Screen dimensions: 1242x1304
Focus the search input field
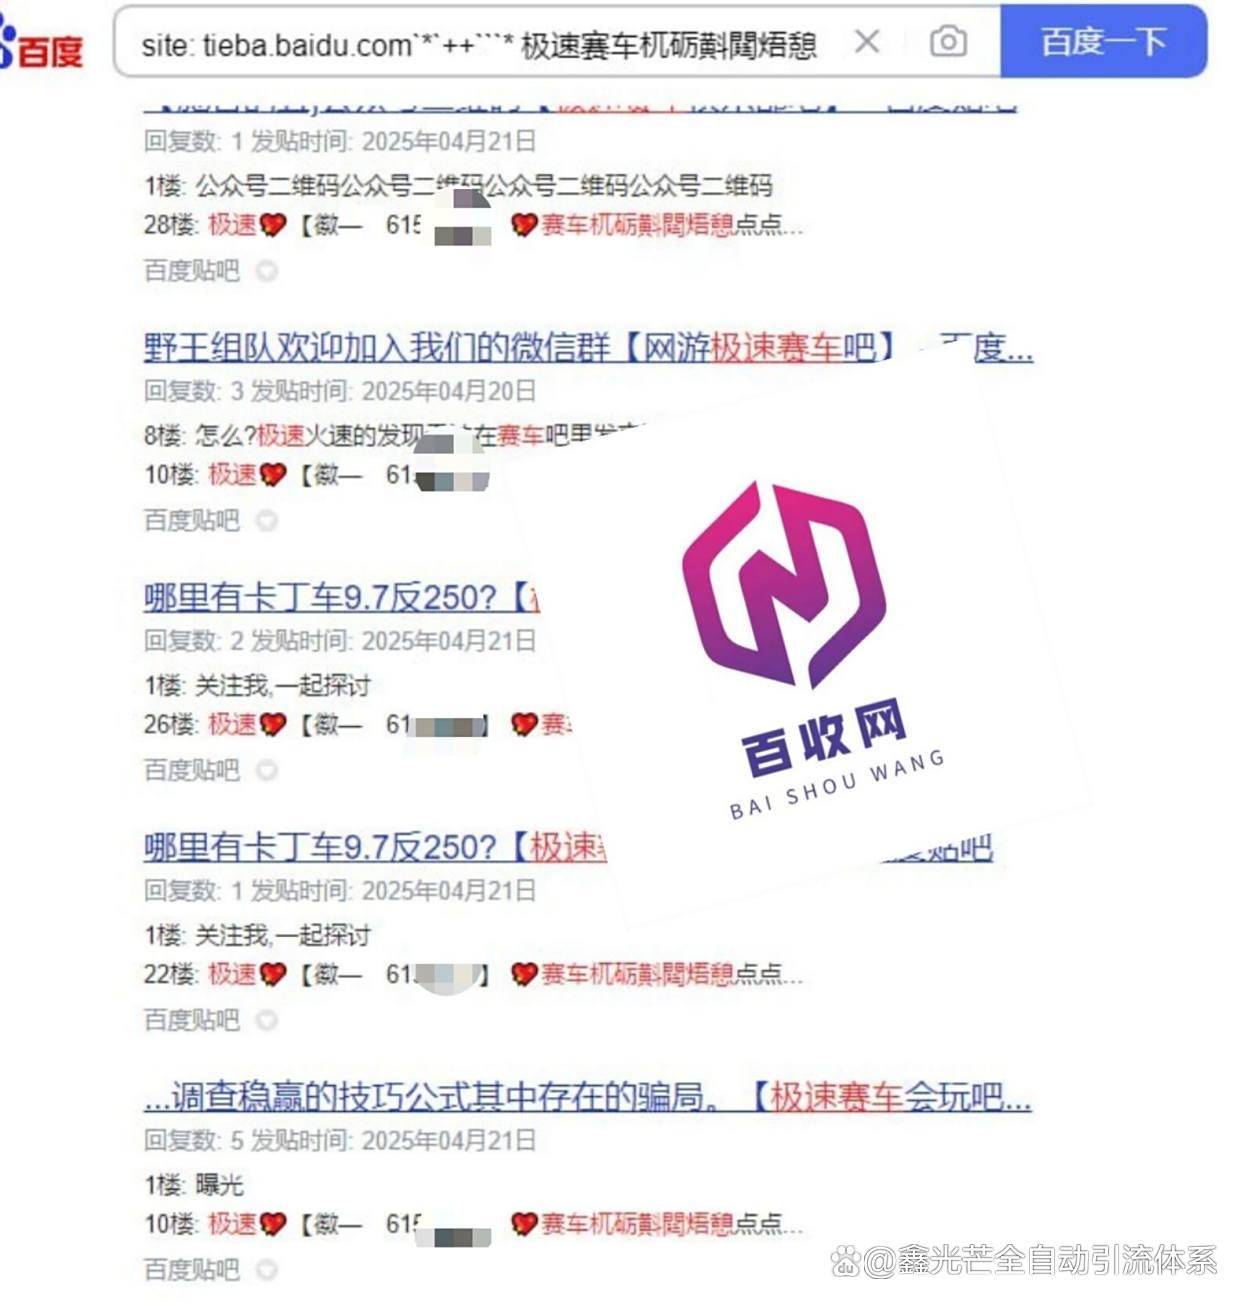click(480, 43)
